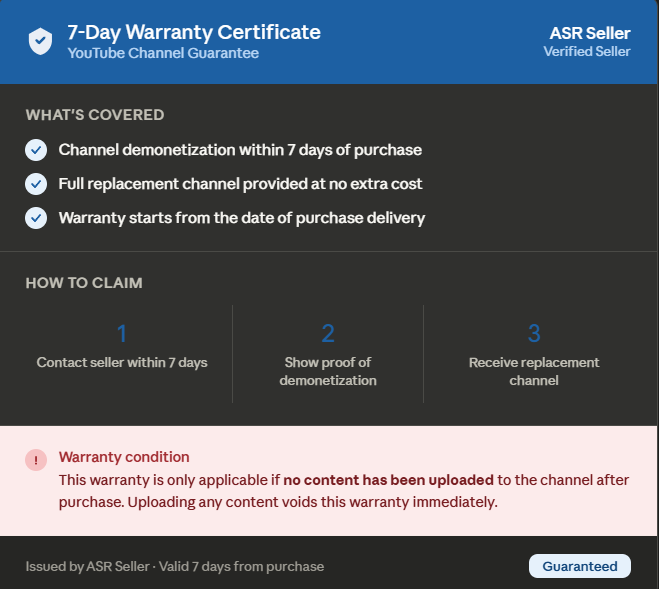
Task: Click the Verified Seller label
Action: coord(587,51)
